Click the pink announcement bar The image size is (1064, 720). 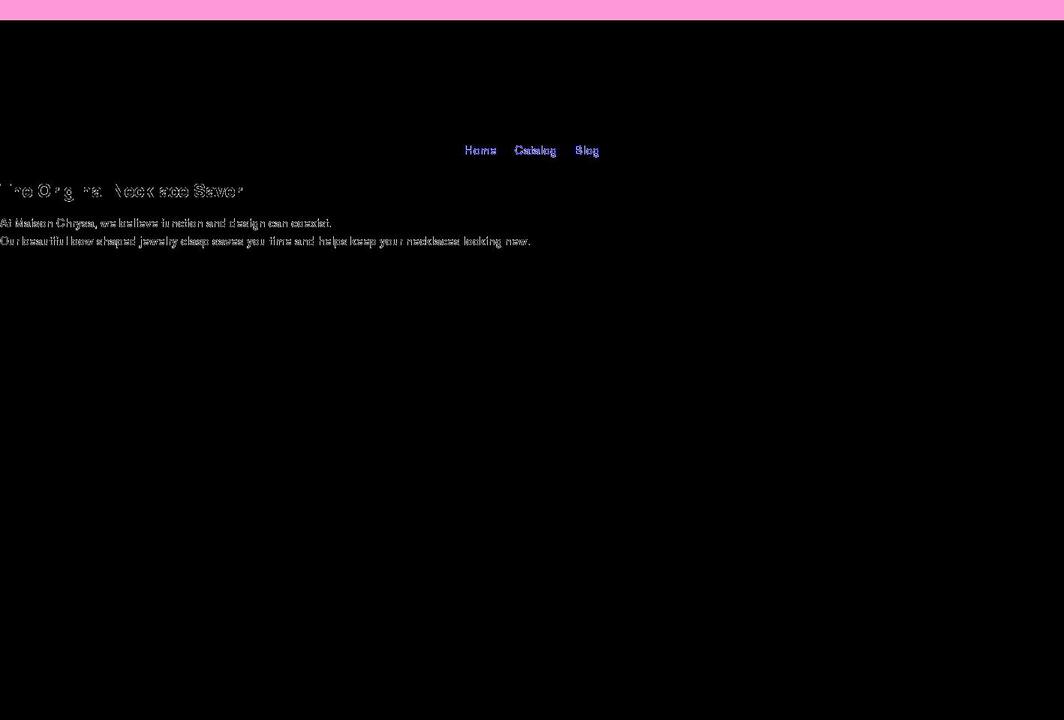point(532,9)
